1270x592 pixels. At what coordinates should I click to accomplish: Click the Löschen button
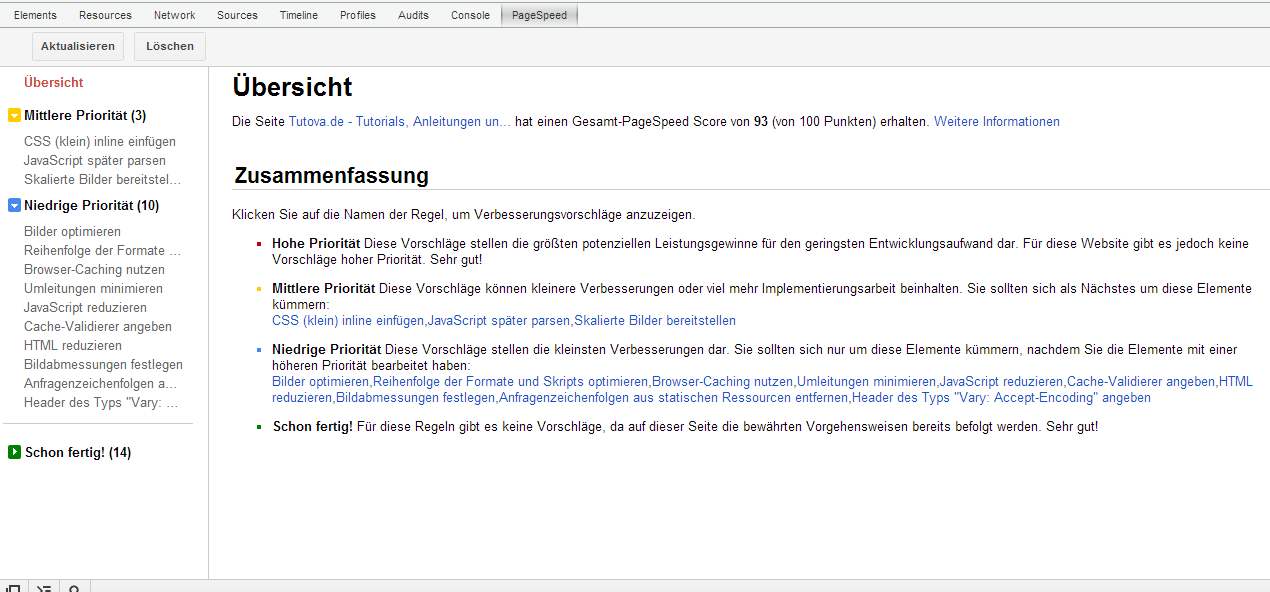tap(170, 46)
